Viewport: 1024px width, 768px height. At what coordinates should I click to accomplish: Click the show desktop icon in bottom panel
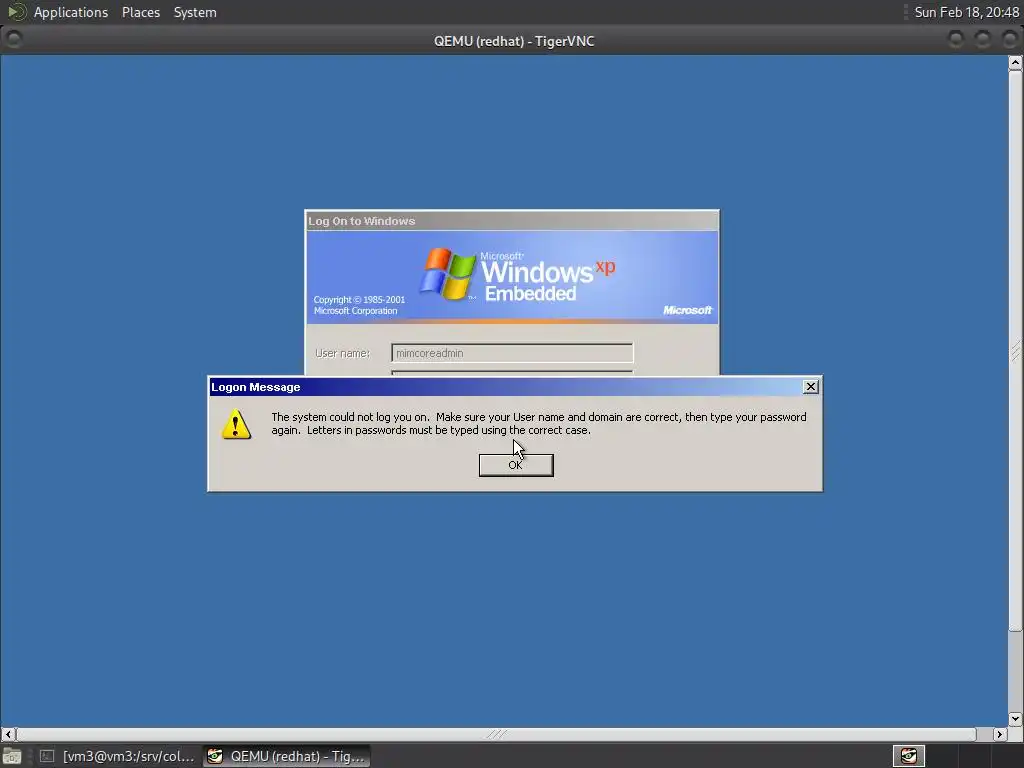pyautogui.click(x=12, y=756)
